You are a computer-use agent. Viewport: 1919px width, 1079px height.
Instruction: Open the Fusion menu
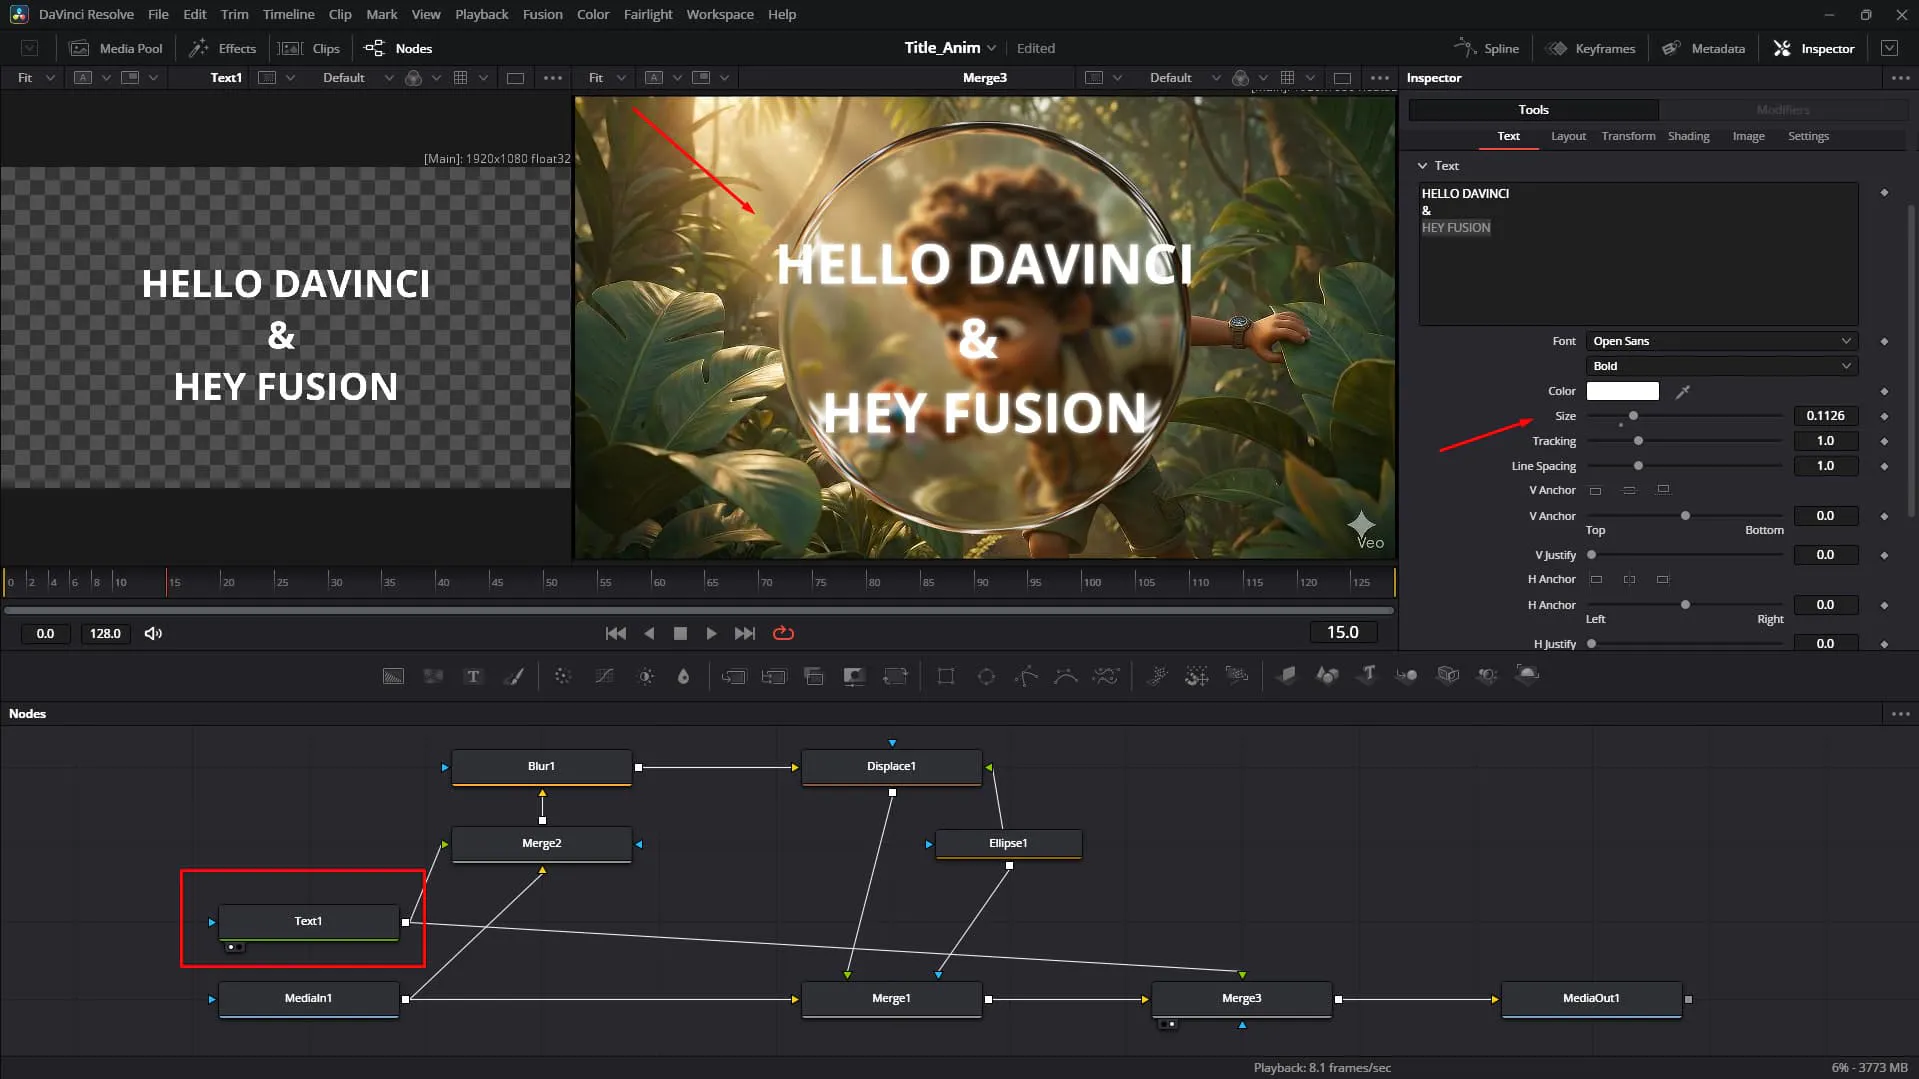(x=542, y=14)
